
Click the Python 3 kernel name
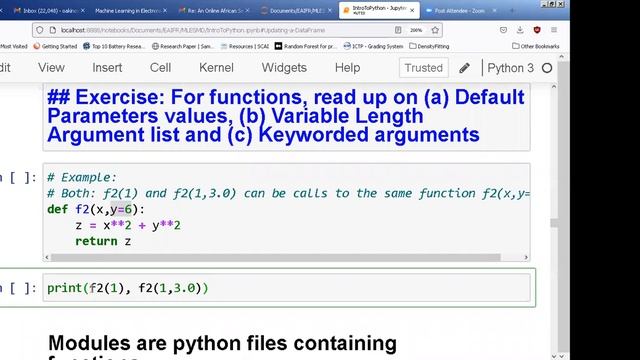pos(510,68)
